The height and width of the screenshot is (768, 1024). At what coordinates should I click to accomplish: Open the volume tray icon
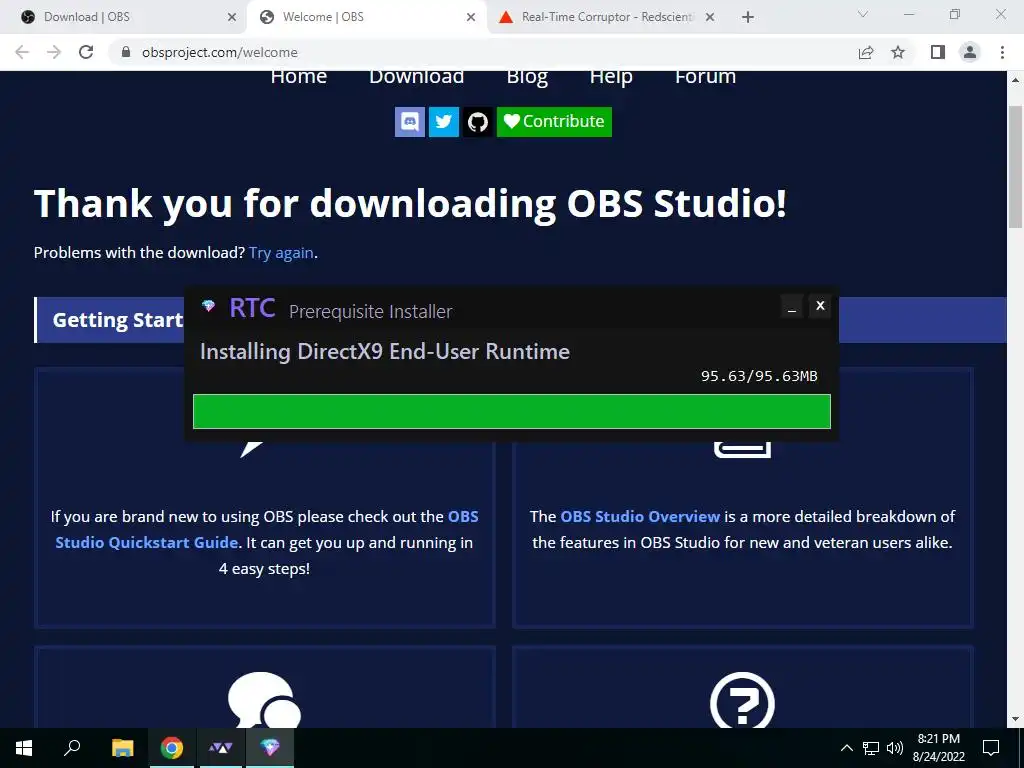(x=895, y=748)
